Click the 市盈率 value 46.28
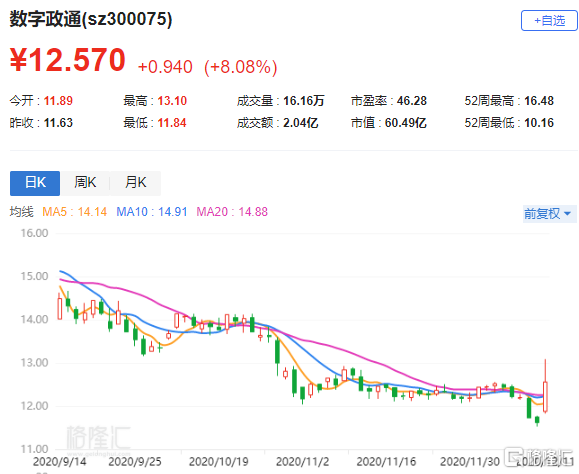Image resolution: width=579 pixels, height=474 pixels. pyautogui.click(x=412, y=101)
